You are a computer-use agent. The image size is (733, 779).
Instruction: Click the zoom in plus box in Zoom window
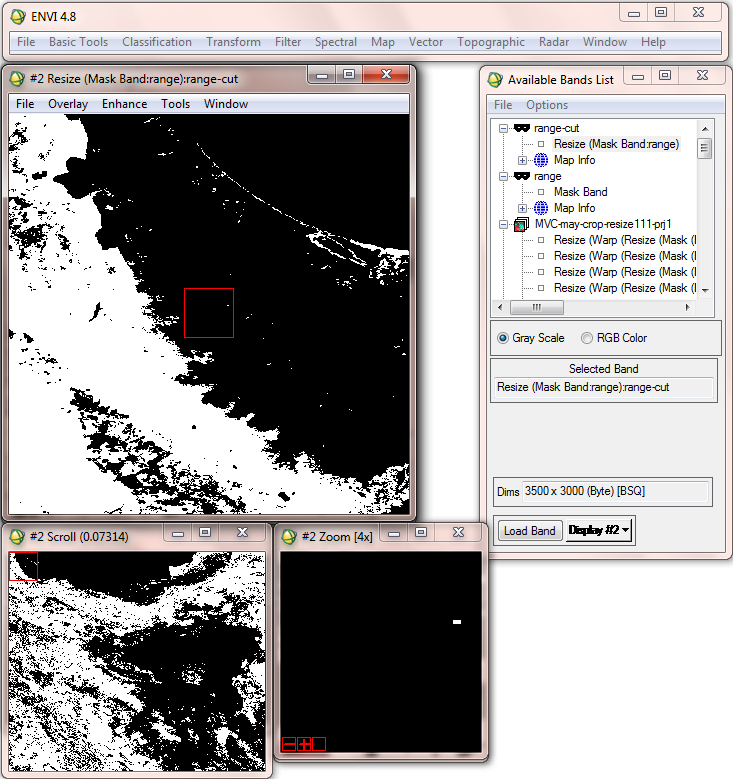point(304,744)
